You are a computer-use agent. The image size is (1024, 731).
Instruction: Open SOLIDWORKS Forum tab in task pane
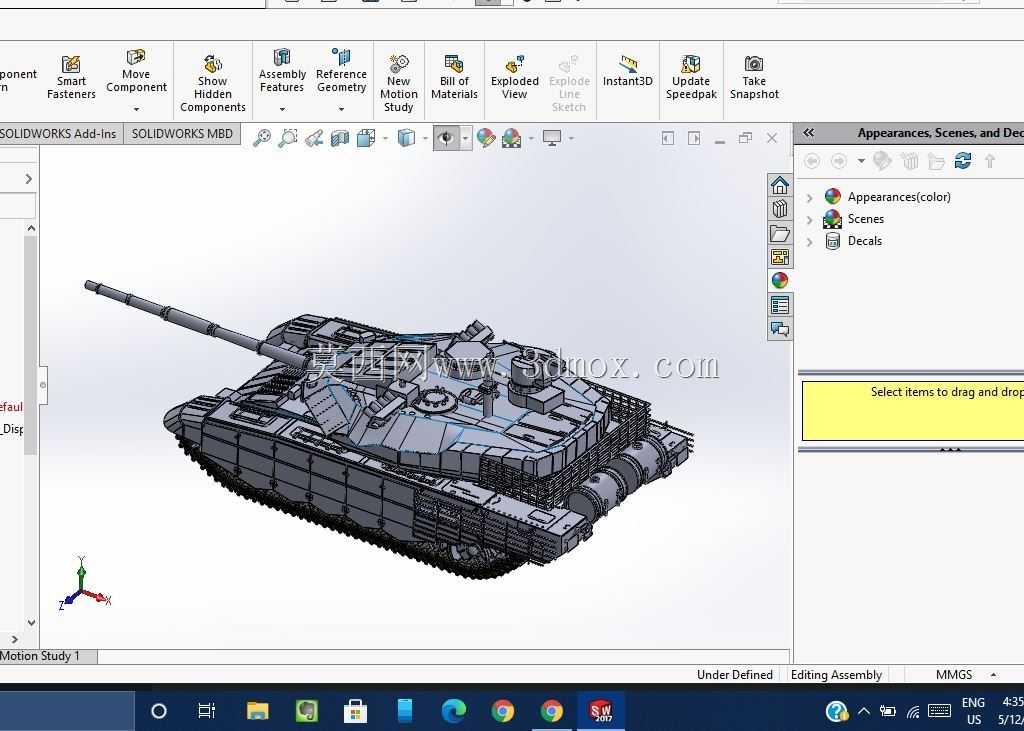780,329
